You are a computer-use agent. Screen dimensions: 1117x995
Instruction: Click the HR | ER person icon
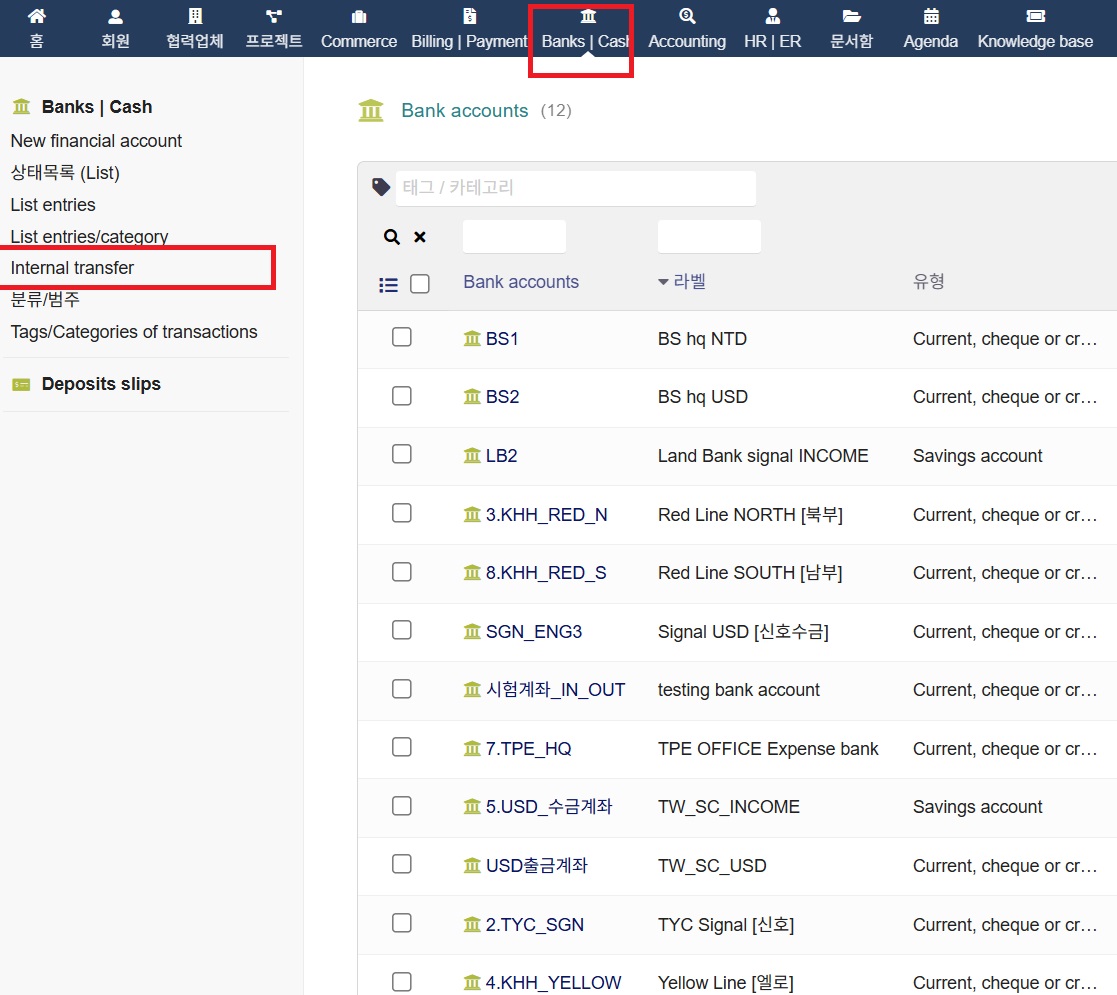pyautogui.click(x=772, y=16)
